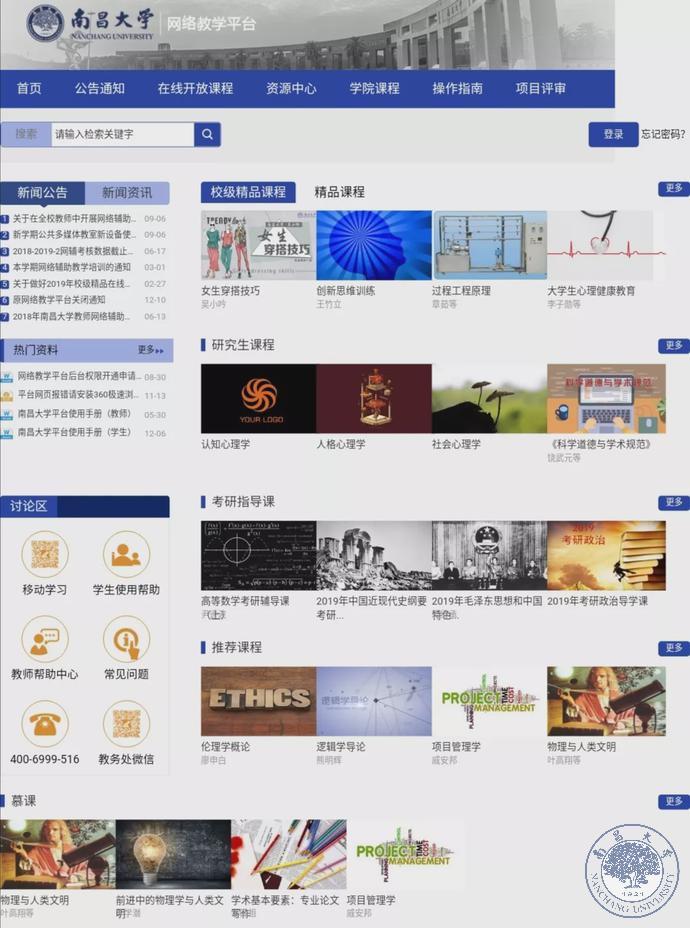The image size is (690, 928).
Task: Click the telephone icon for 400-6999-516
Action: (45, 724)
